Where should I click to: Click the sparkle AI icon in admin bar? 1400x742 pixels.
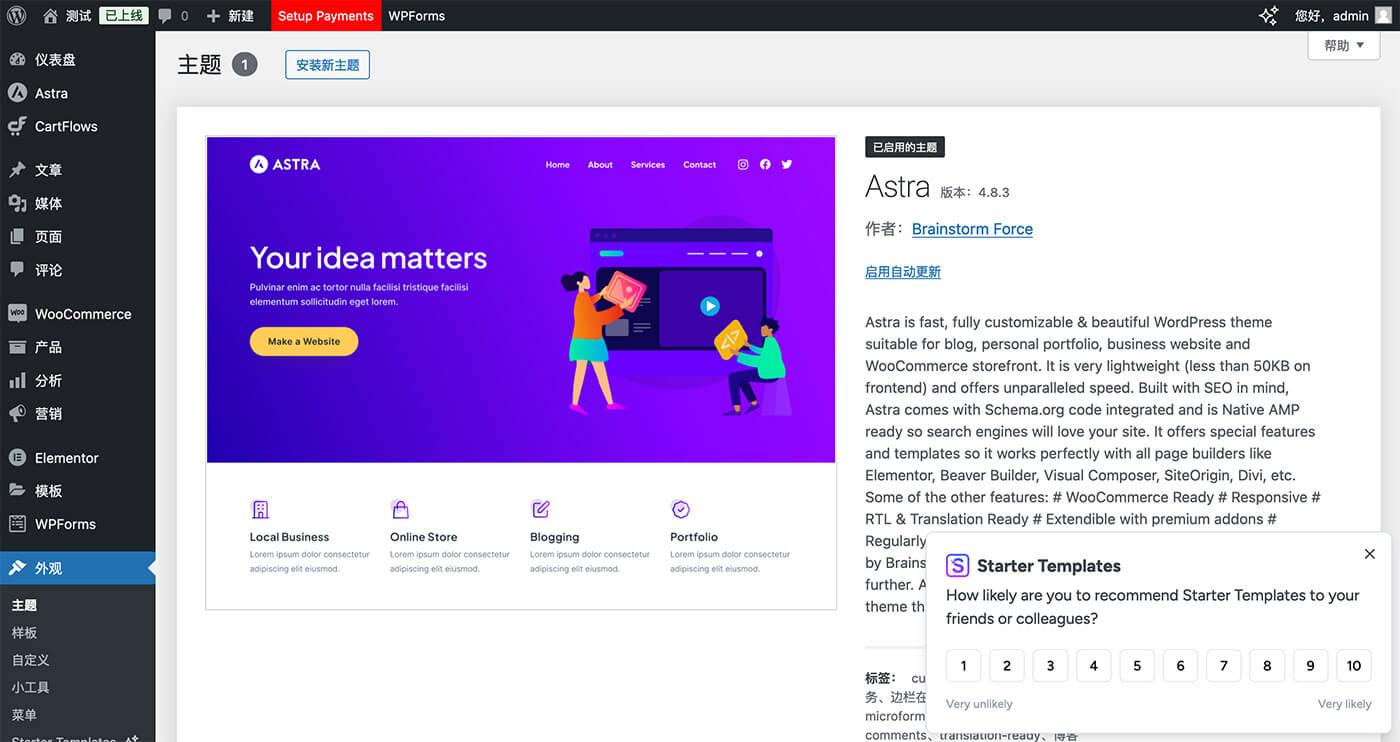[x=1268, y=15]
